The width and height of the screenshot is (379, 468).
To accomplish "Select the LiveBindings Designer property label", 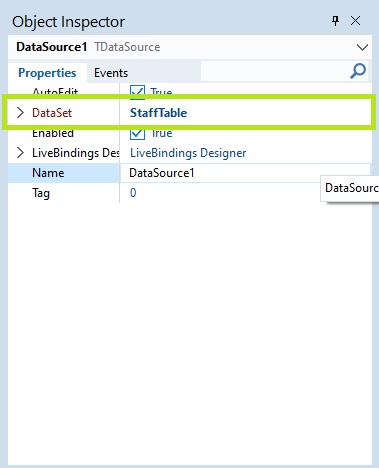I will pyautogui.click(x=75, y=153).
